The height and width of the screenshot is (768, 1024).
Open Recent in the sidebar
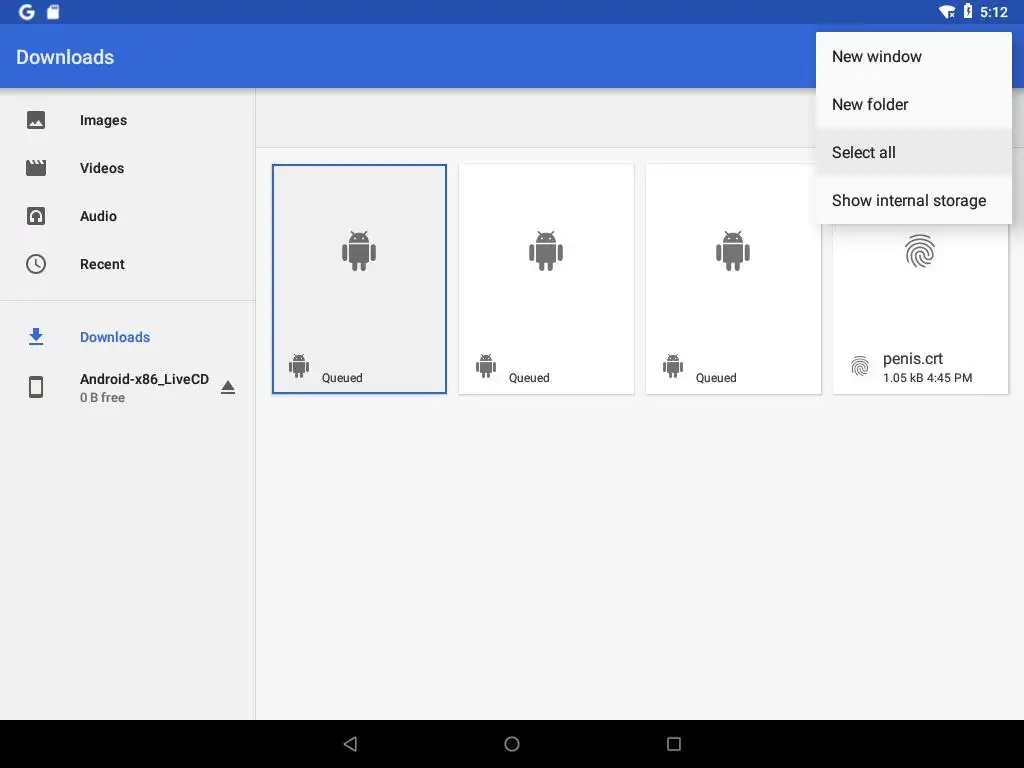pyautogui.click(x=127, y=264)
